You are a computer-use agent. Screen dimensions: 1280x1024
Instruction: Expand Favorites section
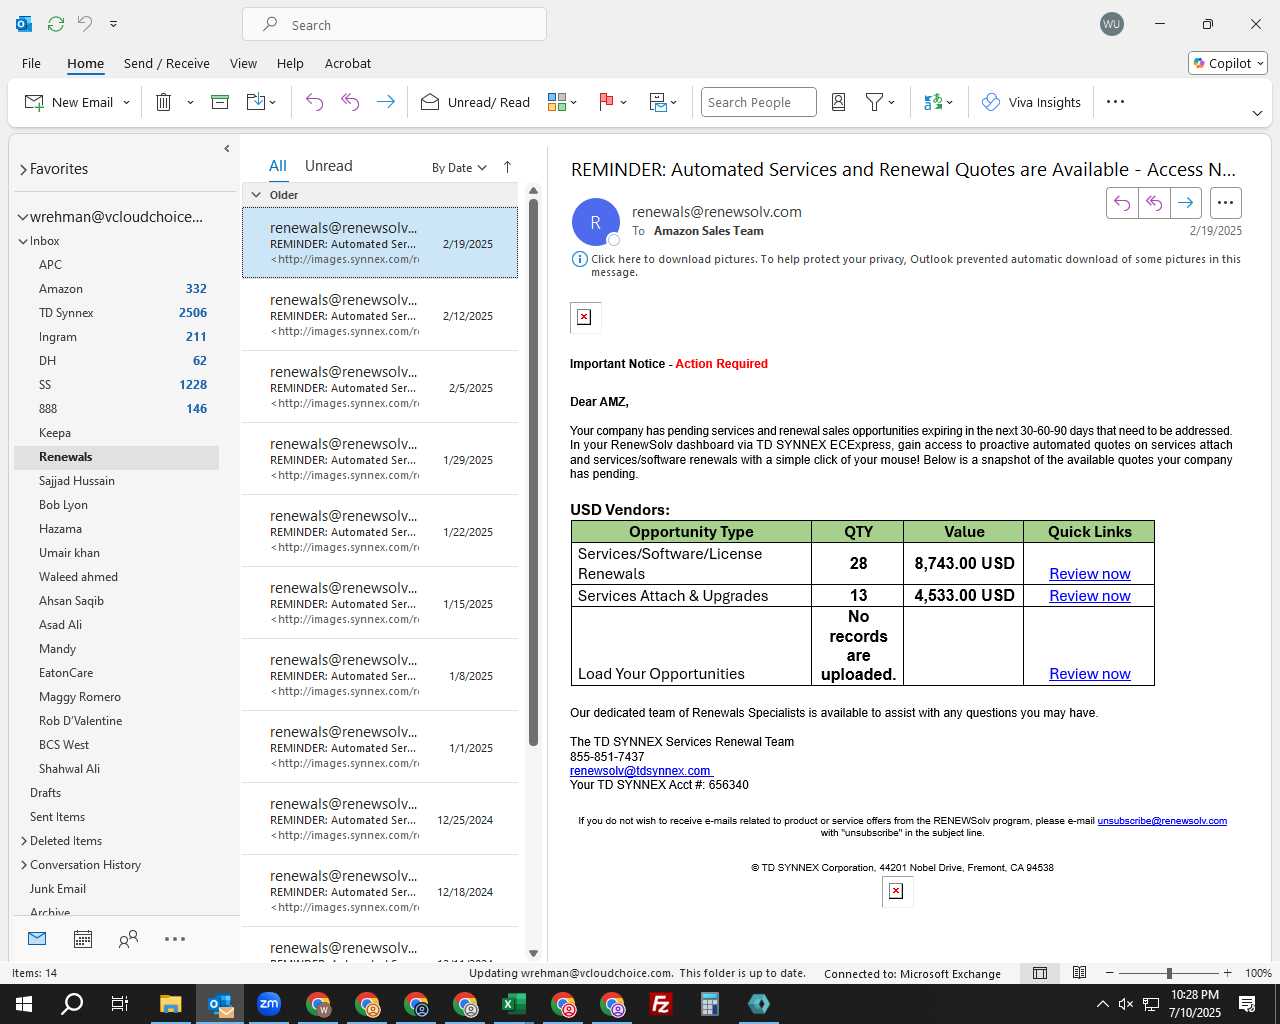[23, 170]
